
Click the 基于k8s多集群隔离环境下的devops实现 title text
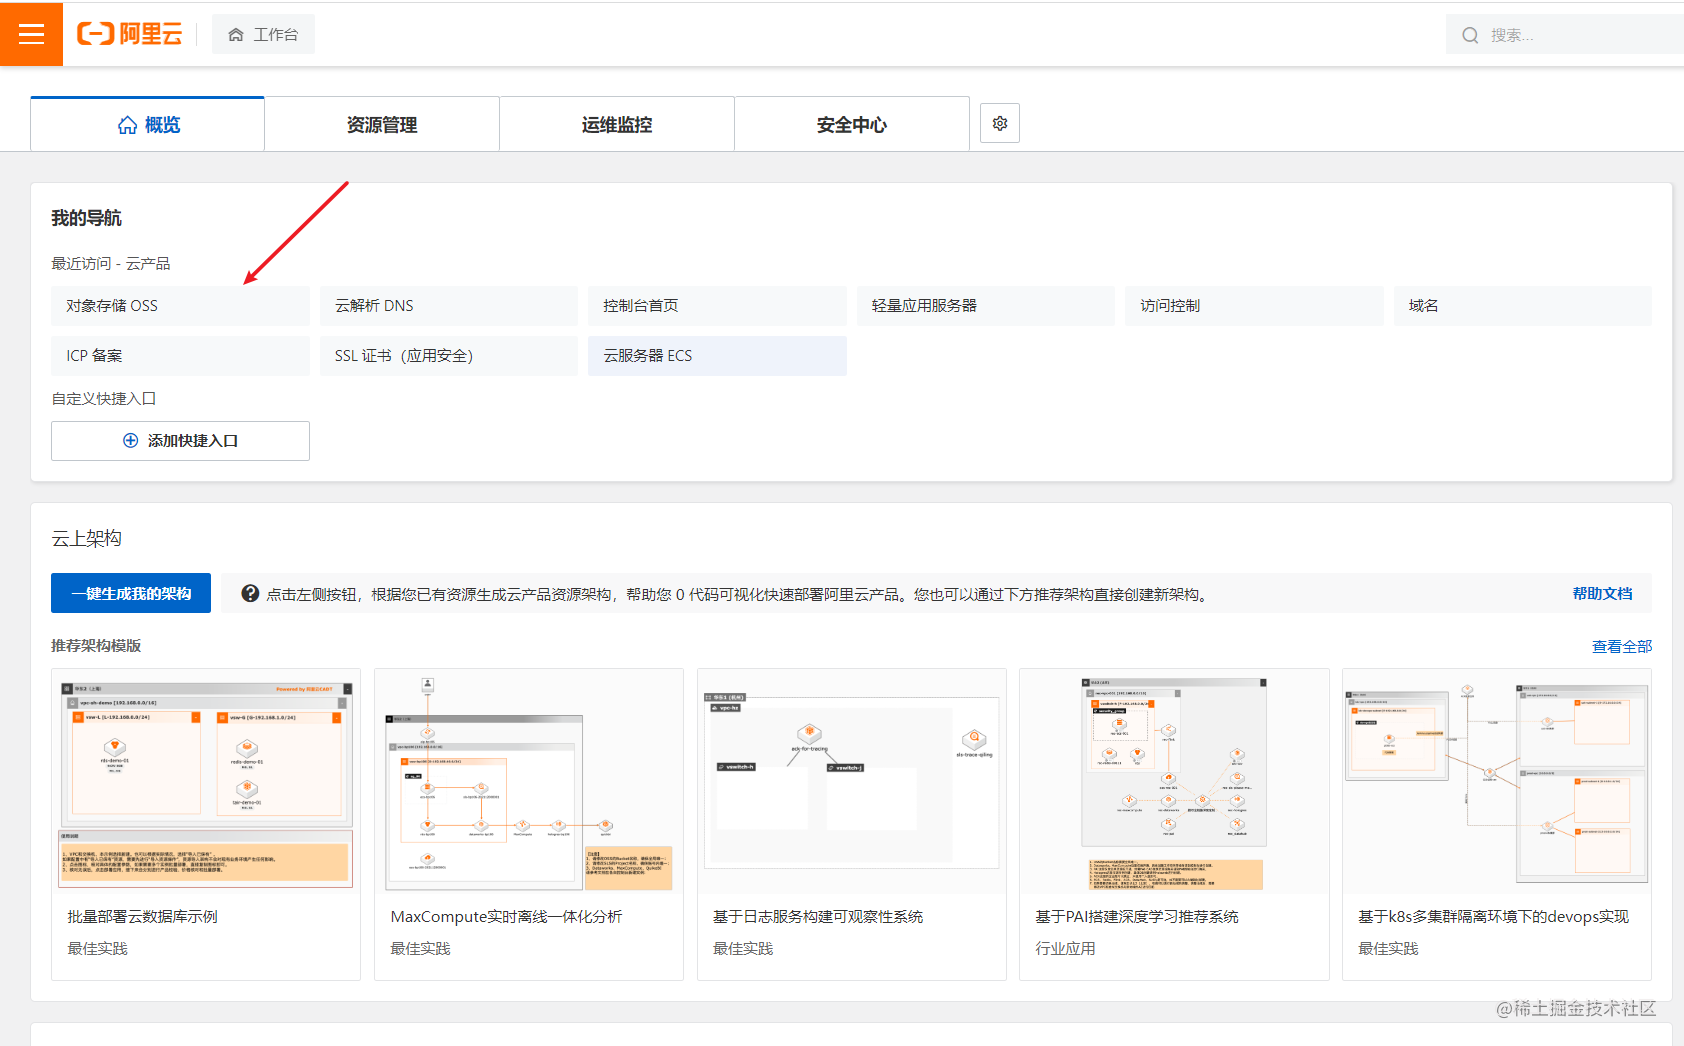click(1494, 917)
